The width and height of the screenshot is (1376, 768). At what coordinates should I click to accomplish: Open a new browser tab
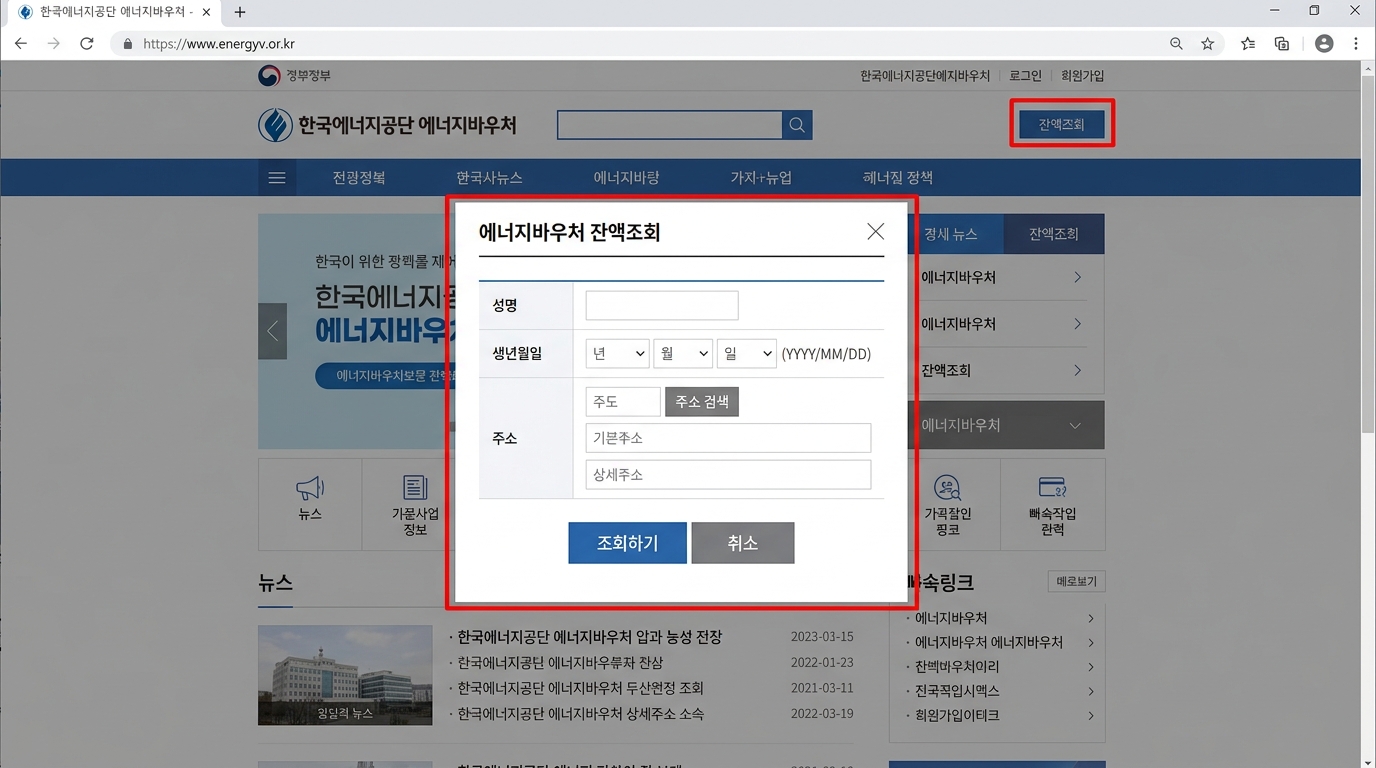[x=240, y=13]
